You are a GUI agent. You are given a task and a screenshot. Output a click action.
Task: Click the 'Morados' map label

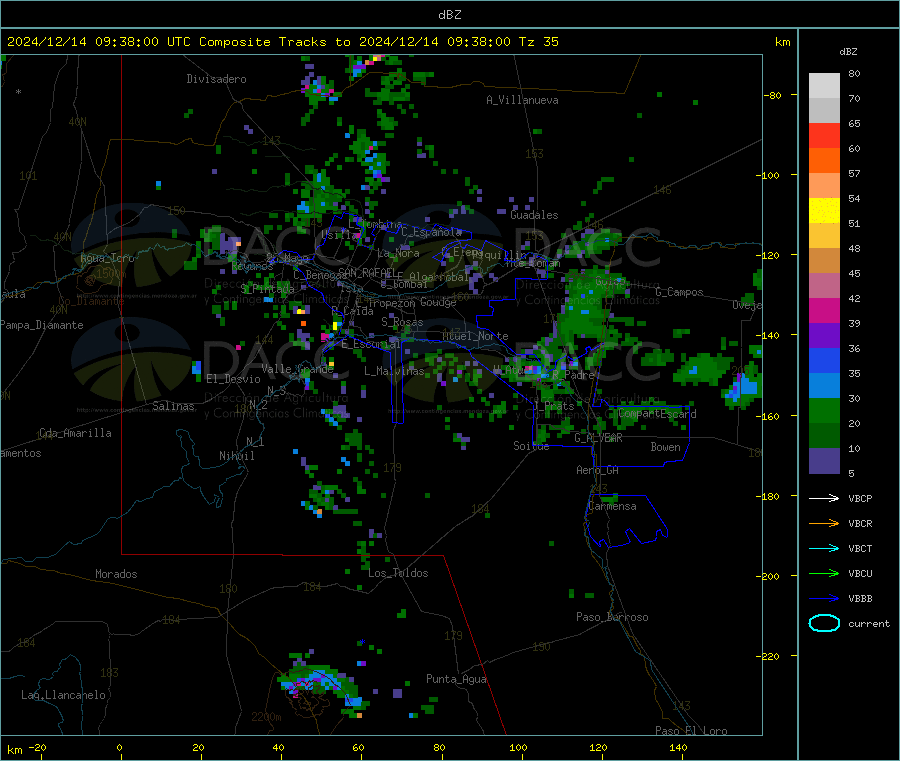[x=116, y=574]
